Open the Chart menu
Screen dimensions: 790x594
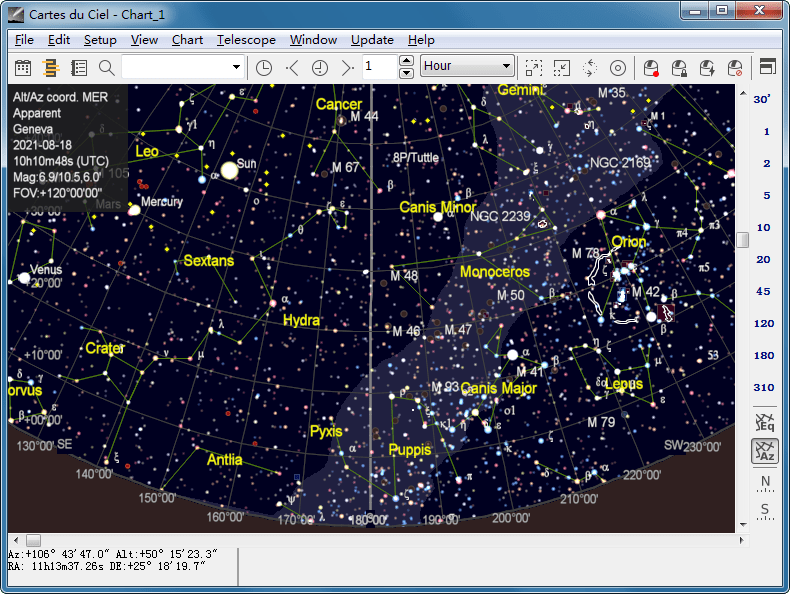click(187, 40)
